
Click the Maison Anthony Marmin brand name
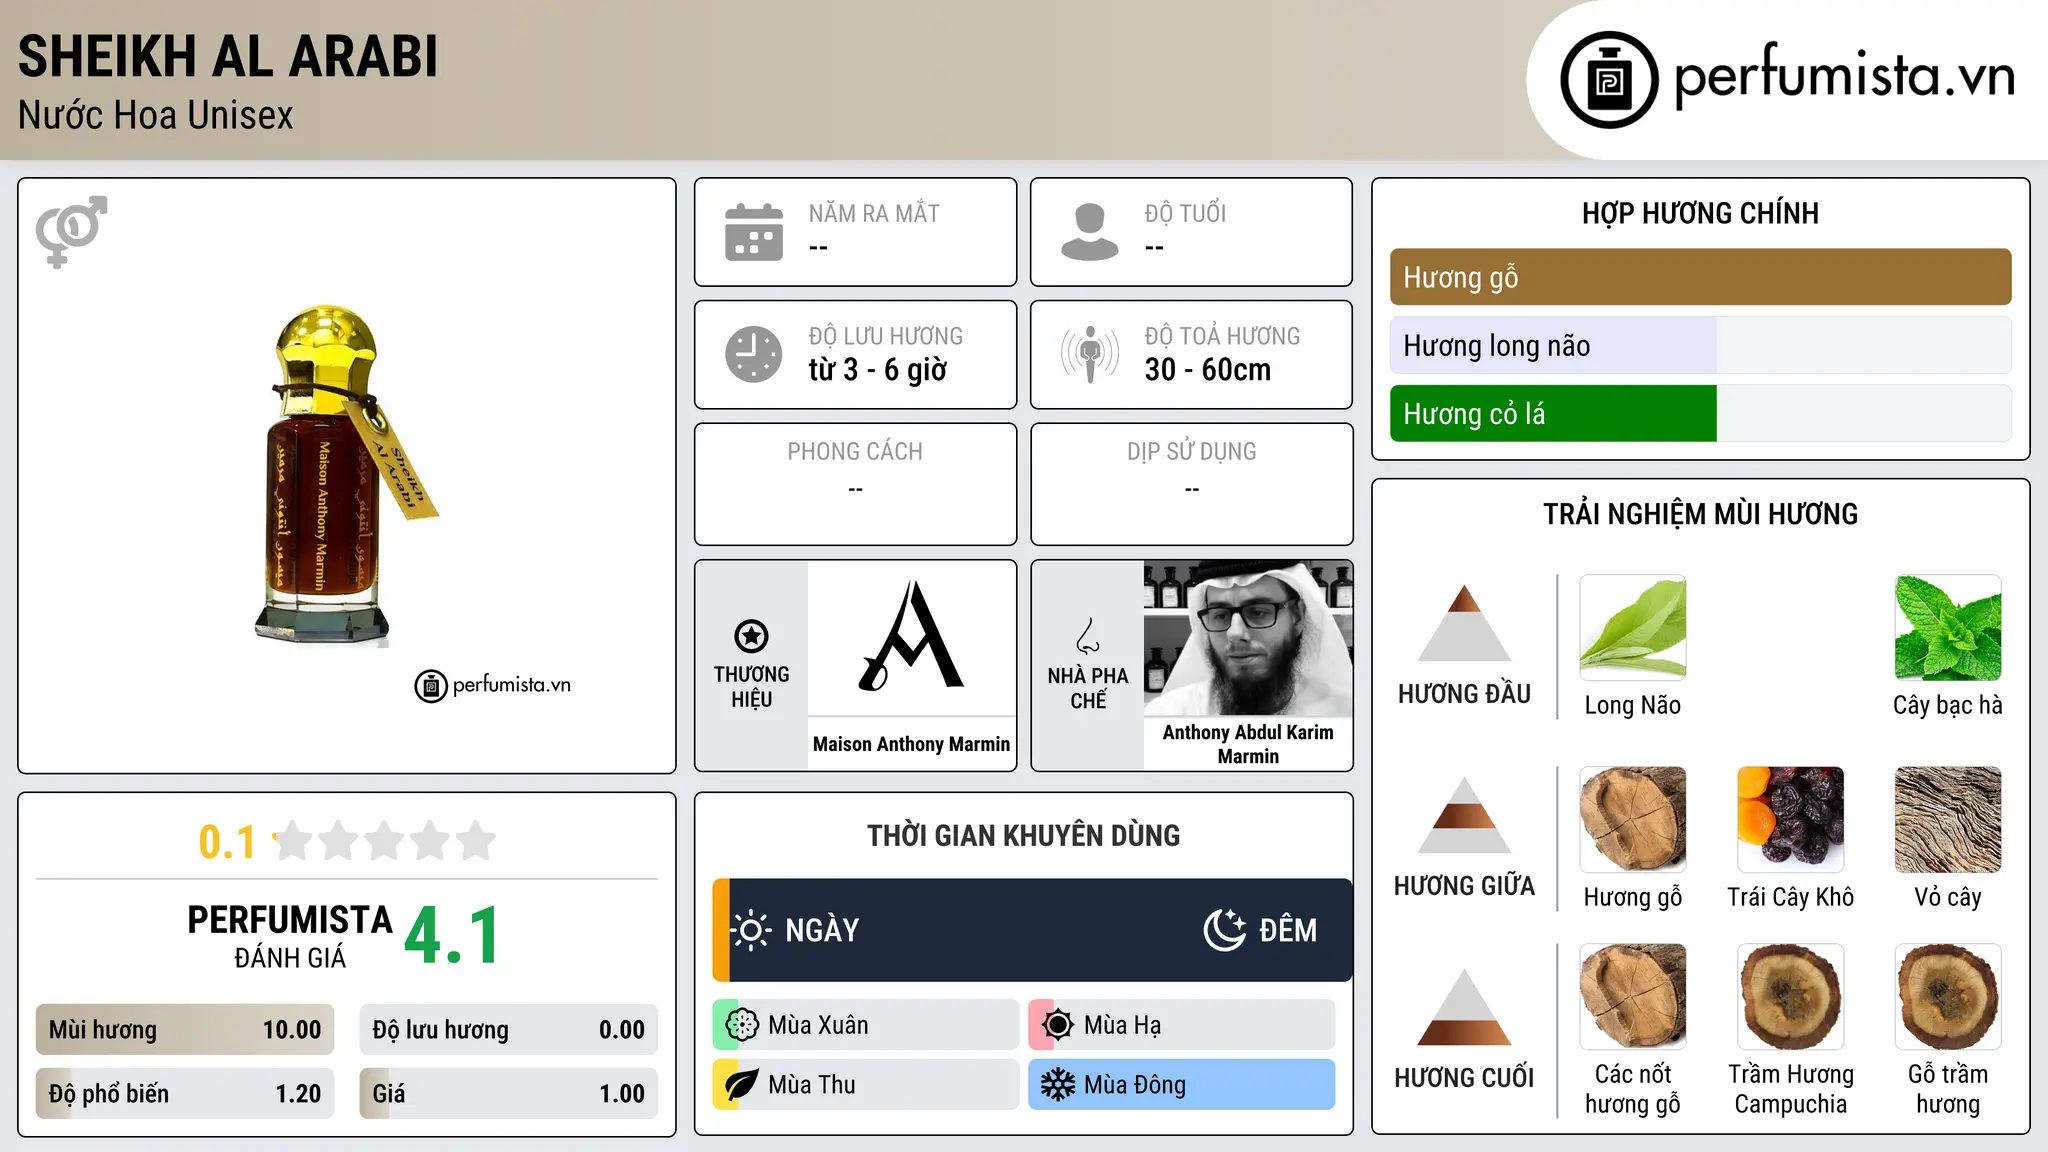(911, 744)
